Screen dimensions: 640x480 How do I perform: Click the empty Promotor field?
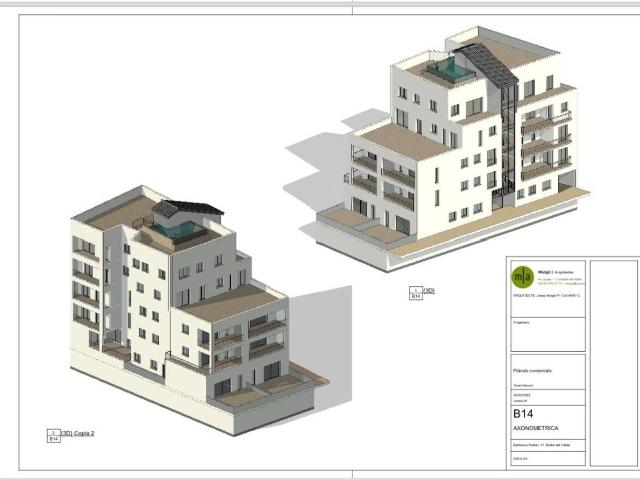click(x=548, y=334)
